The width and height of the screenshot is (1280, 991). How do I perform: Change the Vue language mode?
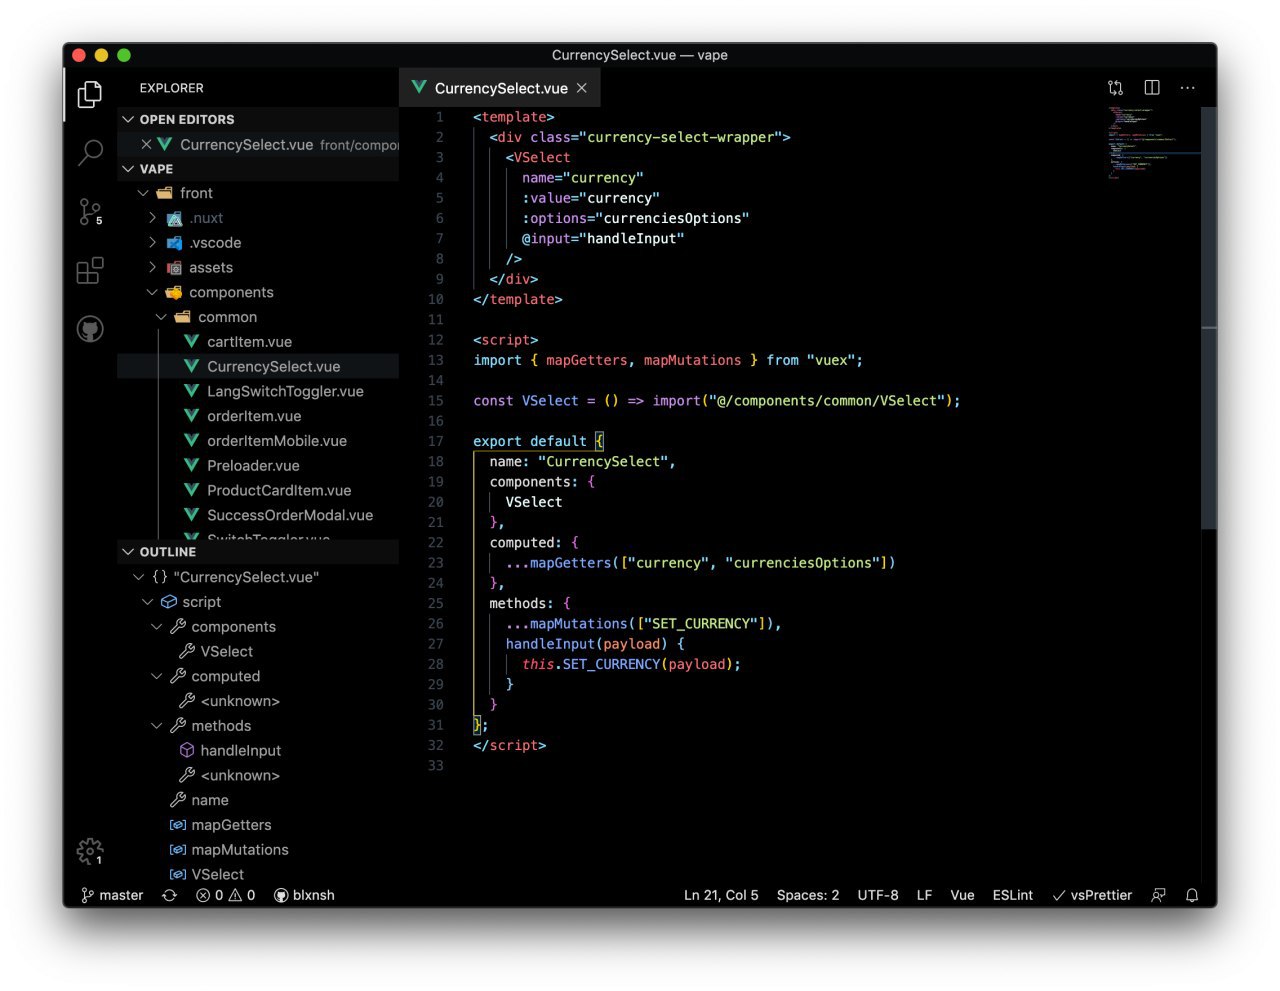pyautogui.click(x=962, y=895)
